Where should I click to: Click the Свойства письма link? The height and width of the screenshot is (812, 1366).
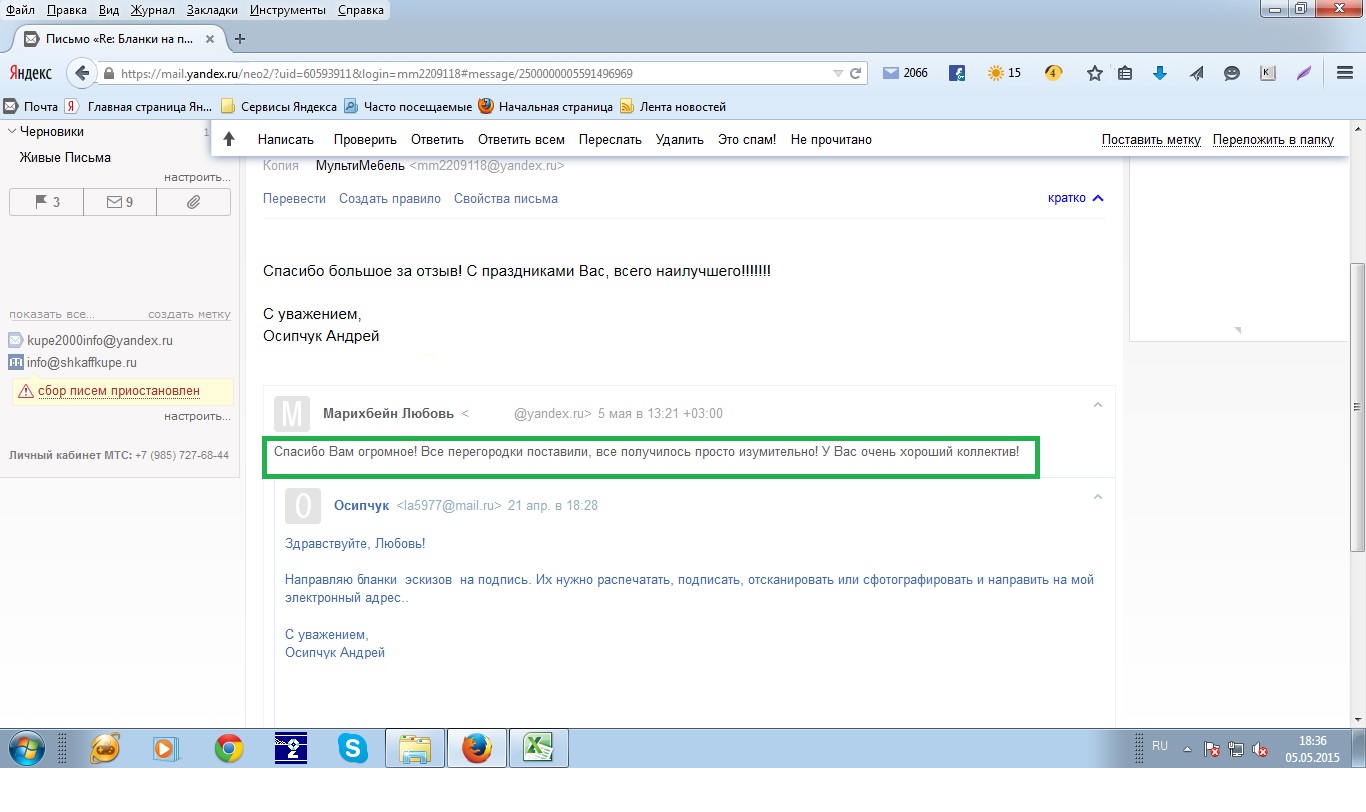click(505, 198)
